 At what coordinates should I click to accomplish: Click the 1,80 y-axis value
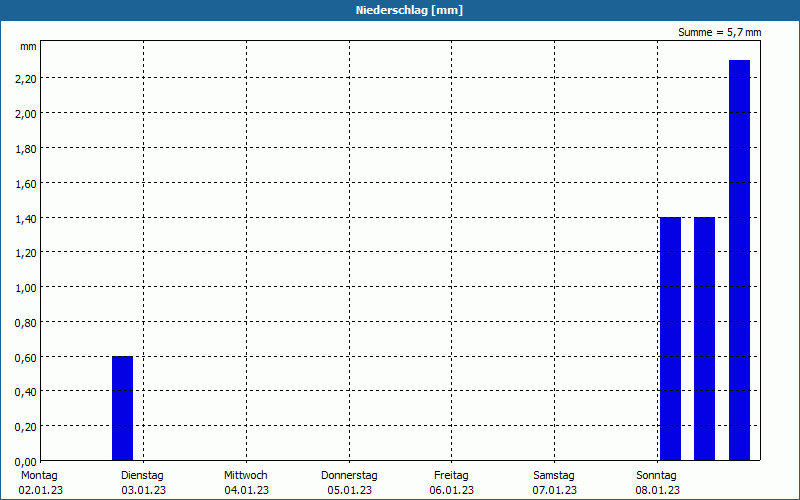click(26, 148)
